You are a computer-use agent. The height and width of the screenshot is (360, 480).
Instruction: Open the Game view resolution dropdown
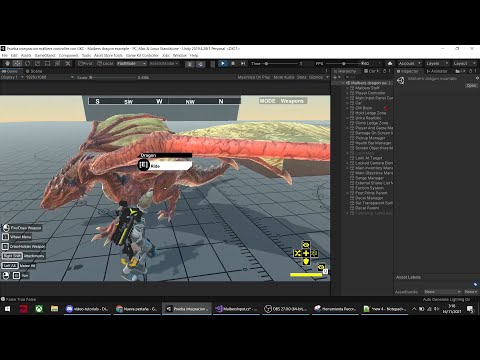tap(50, 77)
